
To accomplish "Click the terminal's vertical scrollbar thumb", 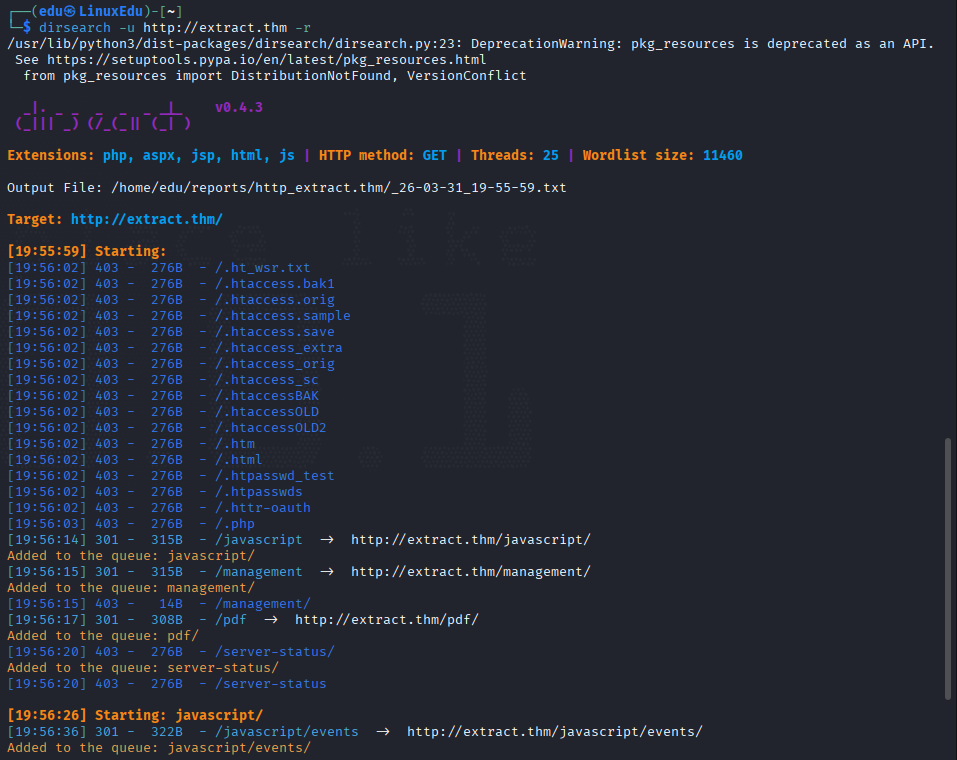I will click(x=948, y=568).
